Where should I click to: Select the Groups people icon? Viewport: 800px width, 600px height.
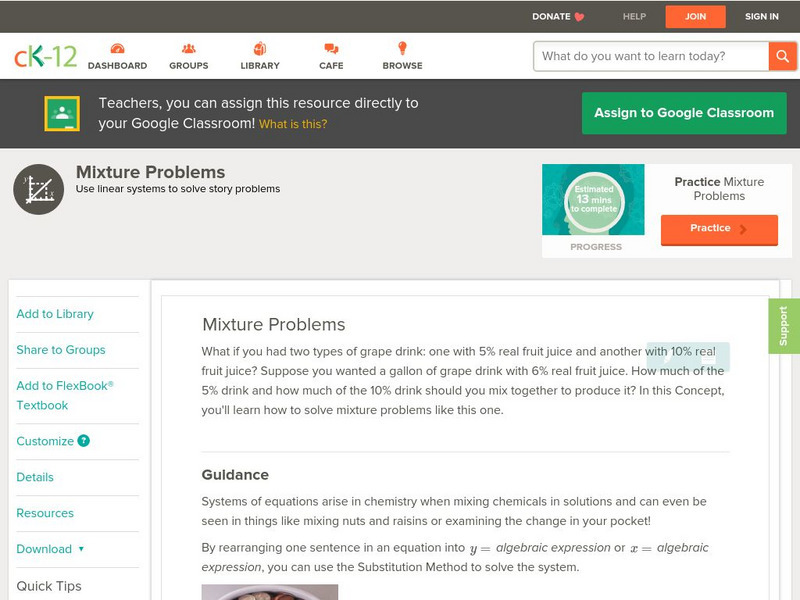pyautogui.click(x=188, y=46)
